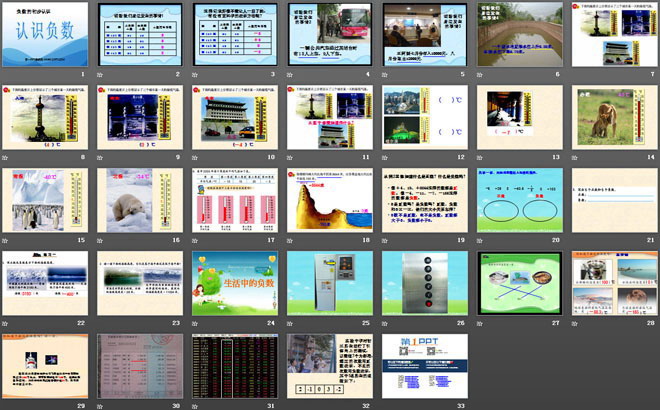Open slide 6 with the canal photo
The width and height of the screenshot is (660, 410).
click(515, 35)
